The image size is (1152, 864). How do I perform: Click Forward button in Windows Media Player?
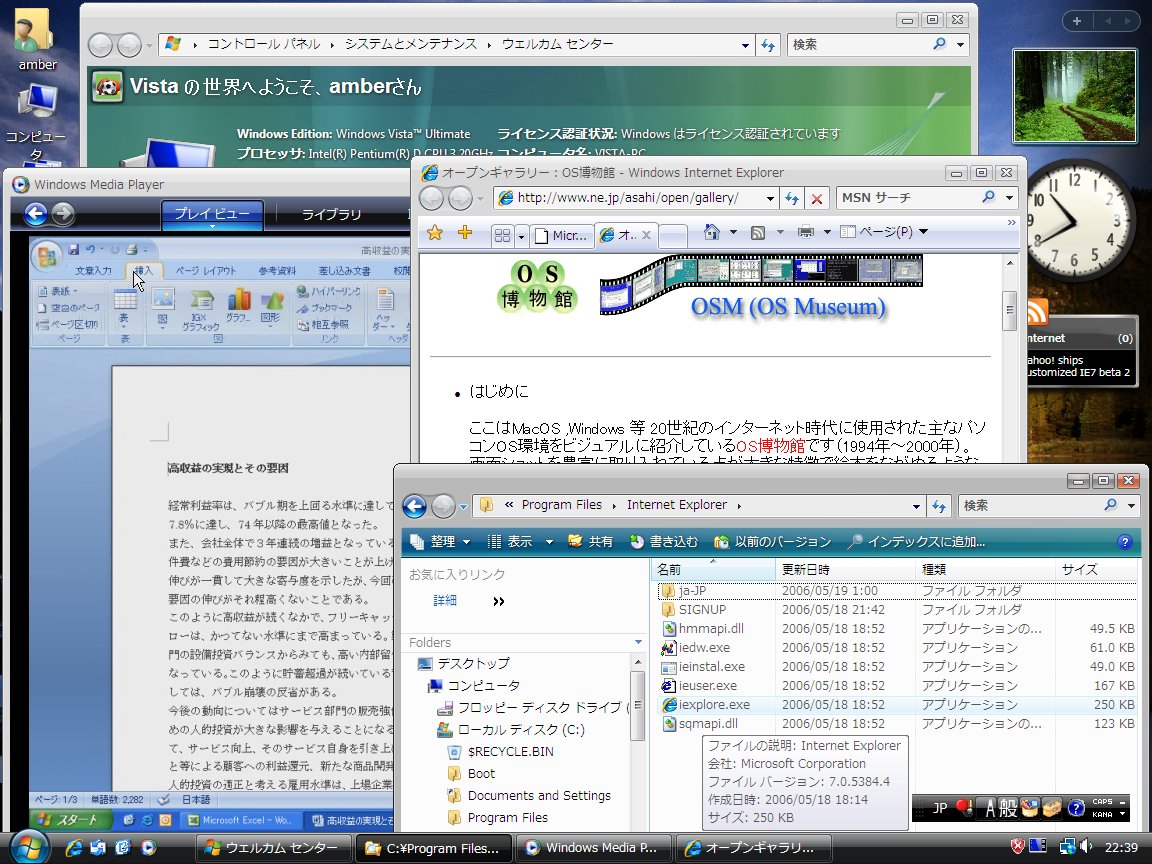click(x=63, y=214)
